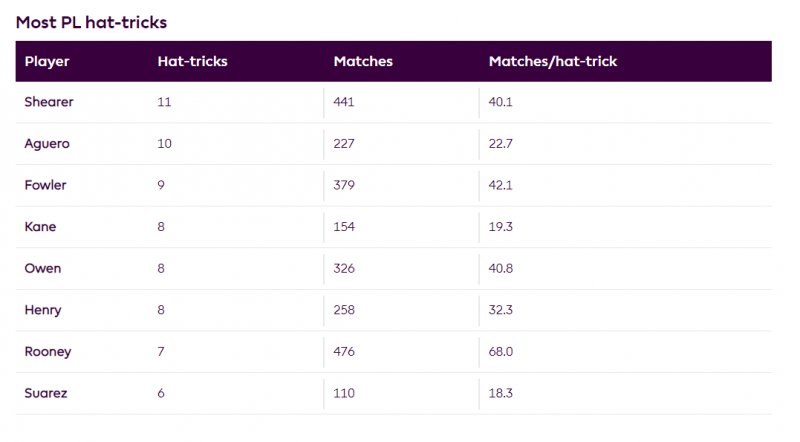Select Suarez at the table bottom
This screenshot has width=800, height=442.
pos(46,393)
